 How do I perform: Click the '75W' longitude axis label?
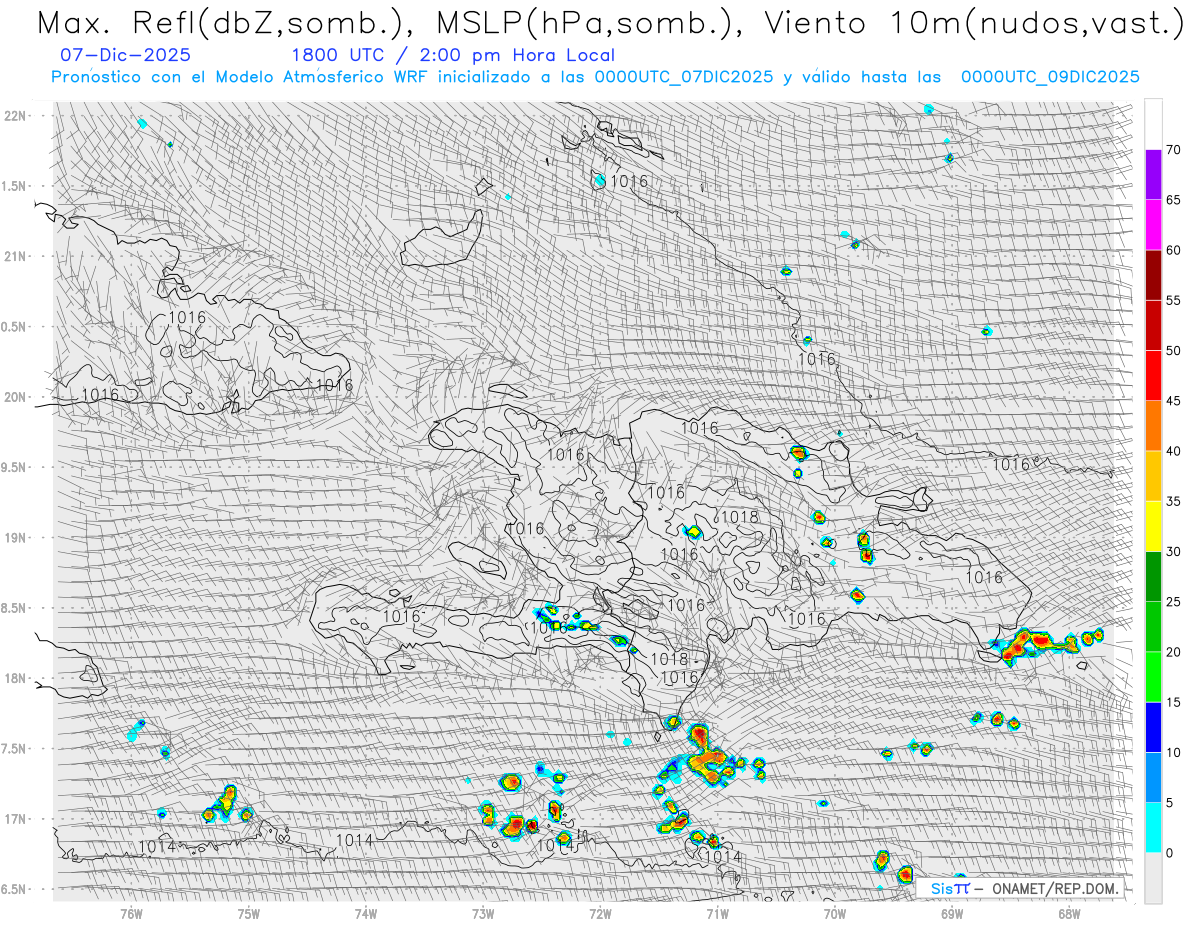(248, 913)
